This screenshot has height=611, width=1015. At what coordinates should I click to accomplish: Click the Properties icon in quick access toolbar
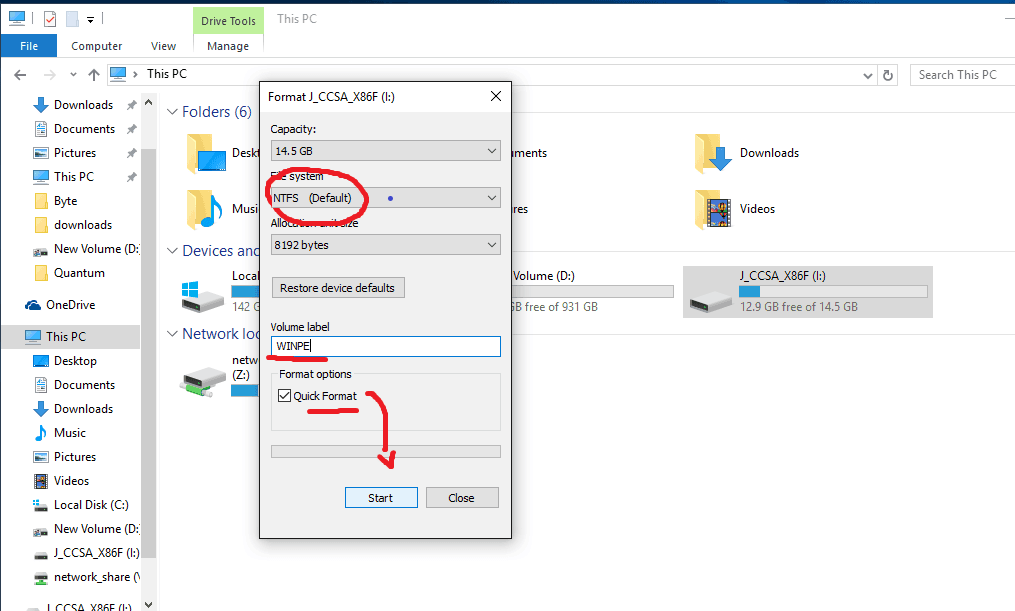pyautogui.click(x=50, y=19)
